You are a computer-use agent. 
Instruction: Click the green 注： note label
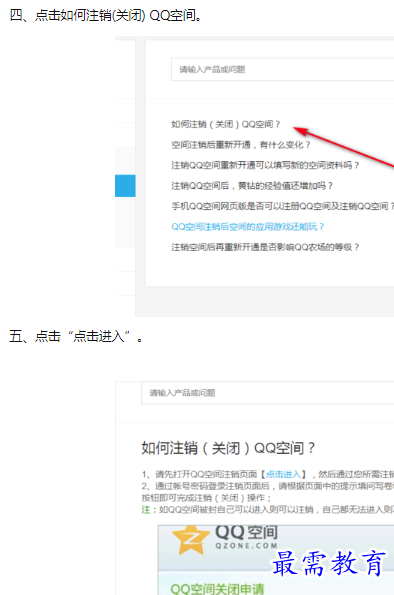pos(149,510)
